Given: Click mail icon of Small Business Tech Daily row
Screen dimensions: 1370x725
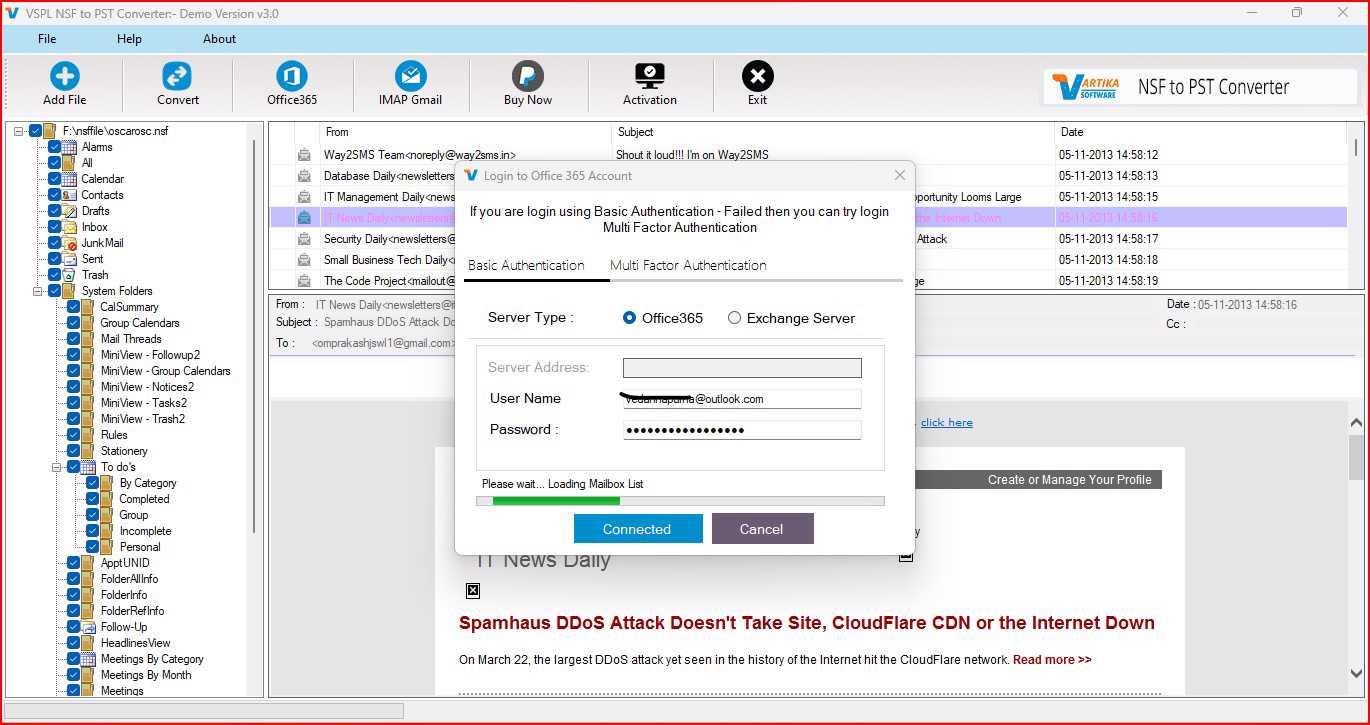Looking at the screenshot, I should click(304, 260).
